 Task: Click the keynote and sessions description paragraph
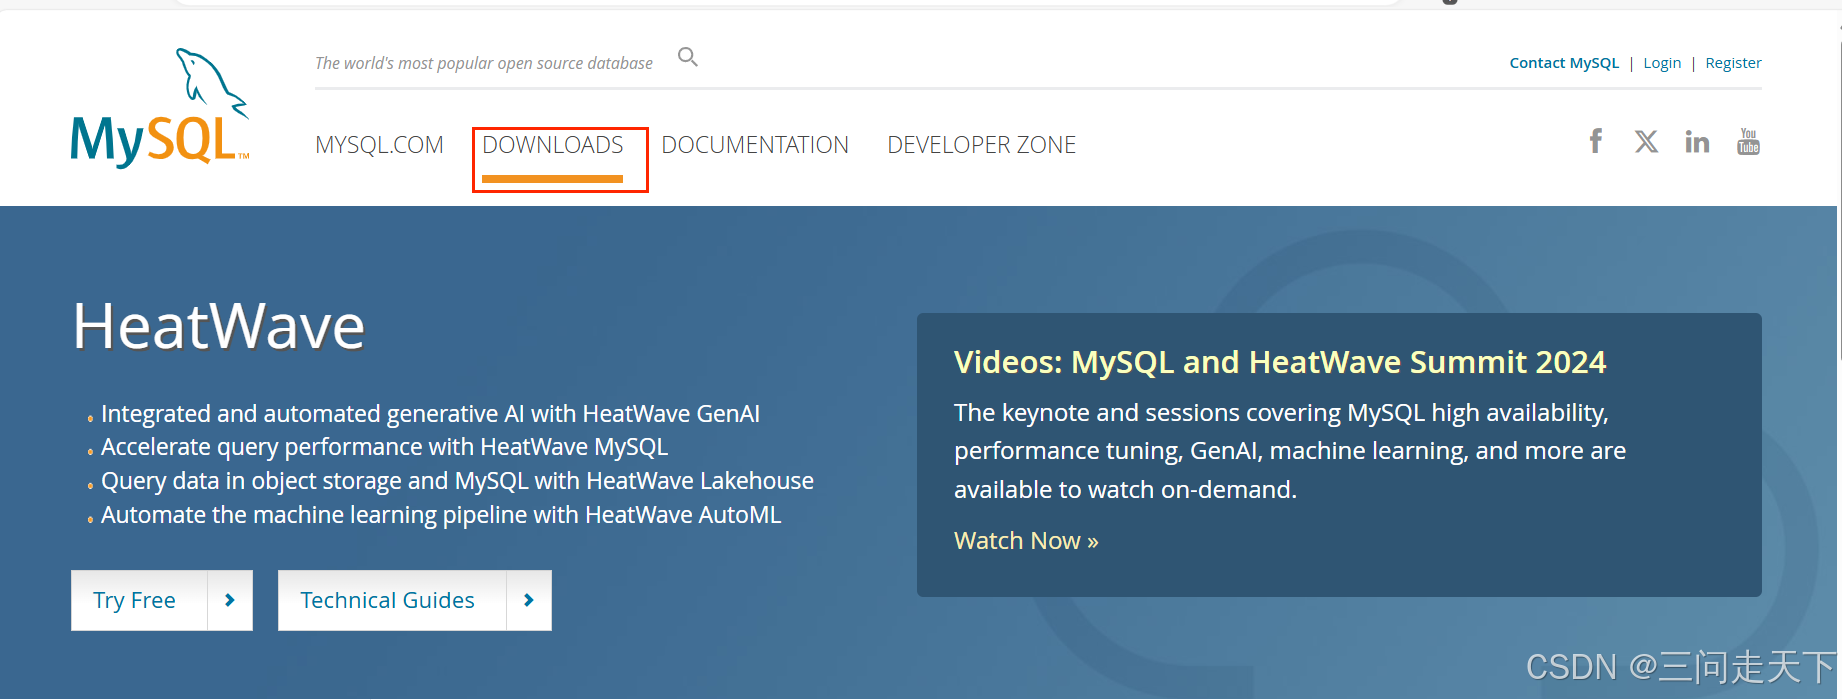click(1290, 451)
